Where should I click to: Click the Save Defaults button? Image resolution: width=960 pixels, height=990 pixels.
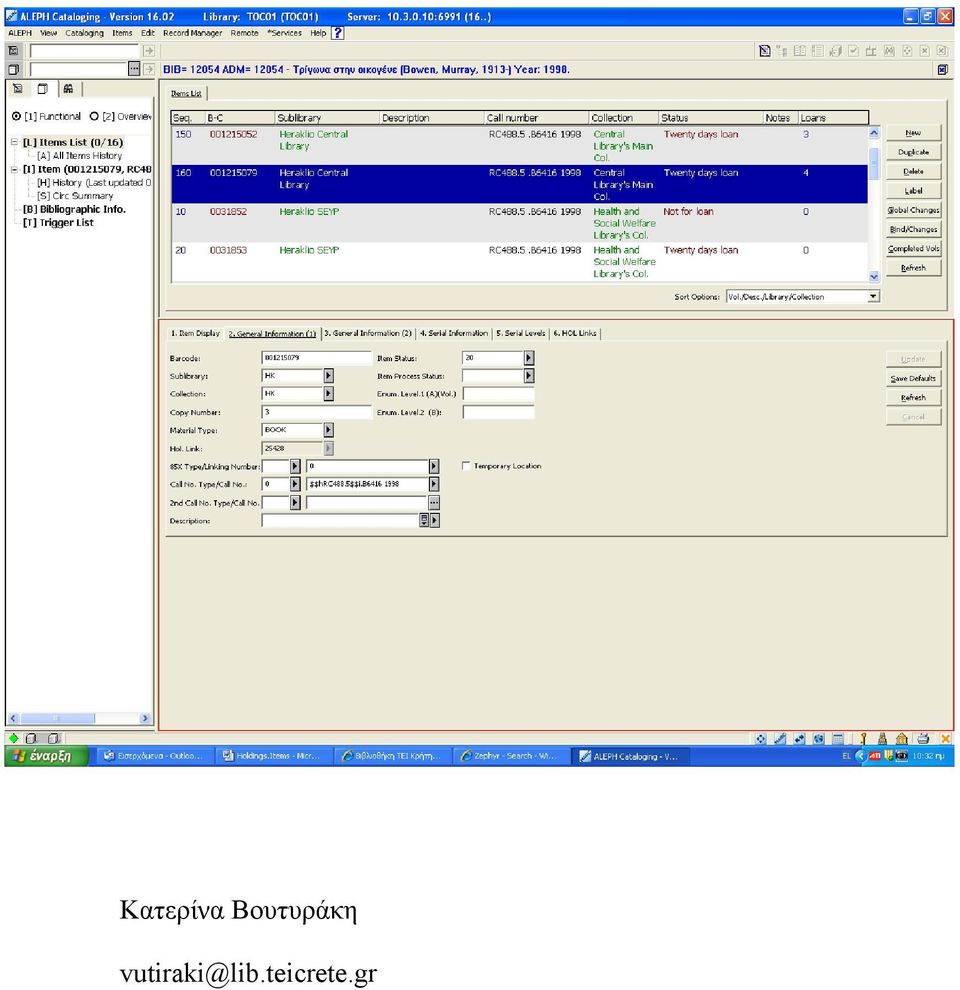913,378
